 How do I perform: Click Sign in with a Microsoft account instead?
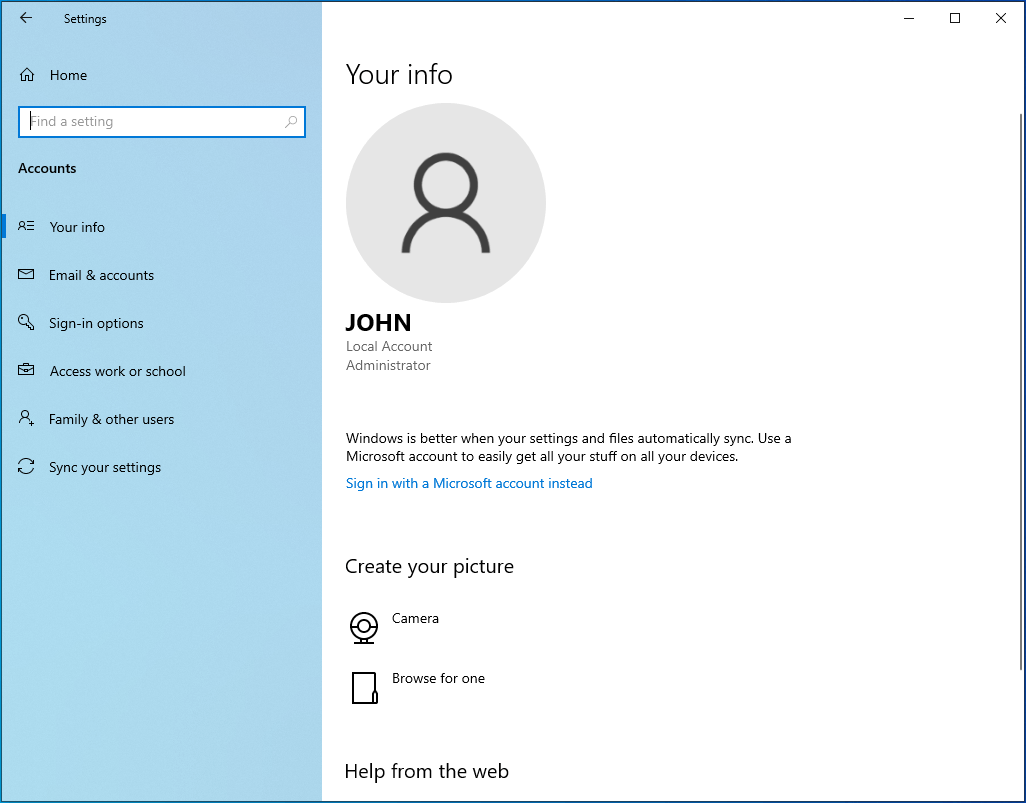pos(469,483)
